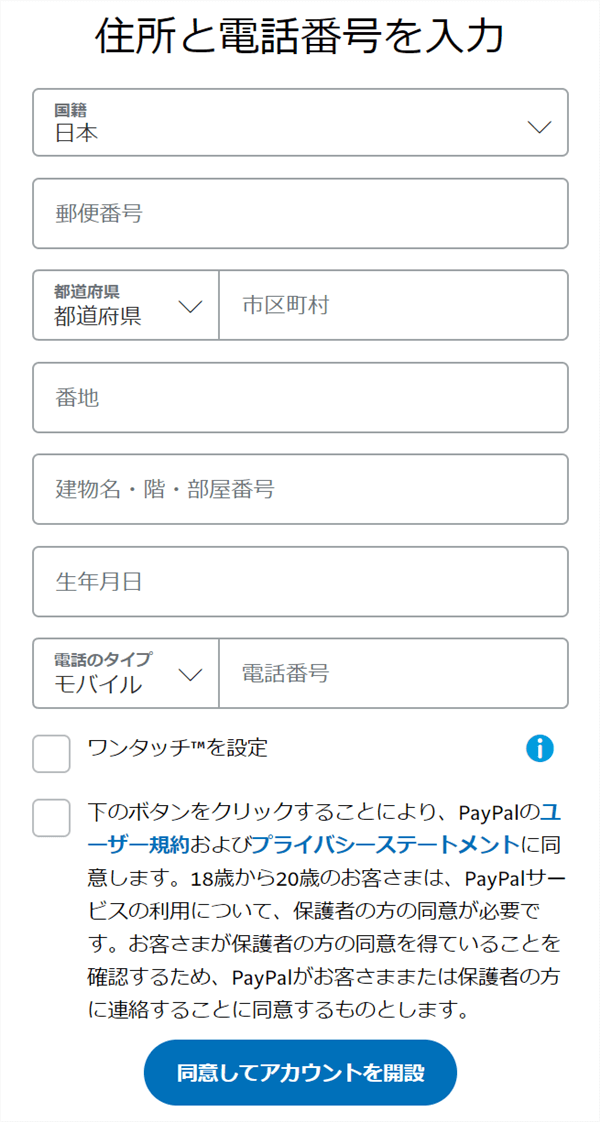
Task: Click the 住所と電話番号を入力 heading
Action: 300,37
